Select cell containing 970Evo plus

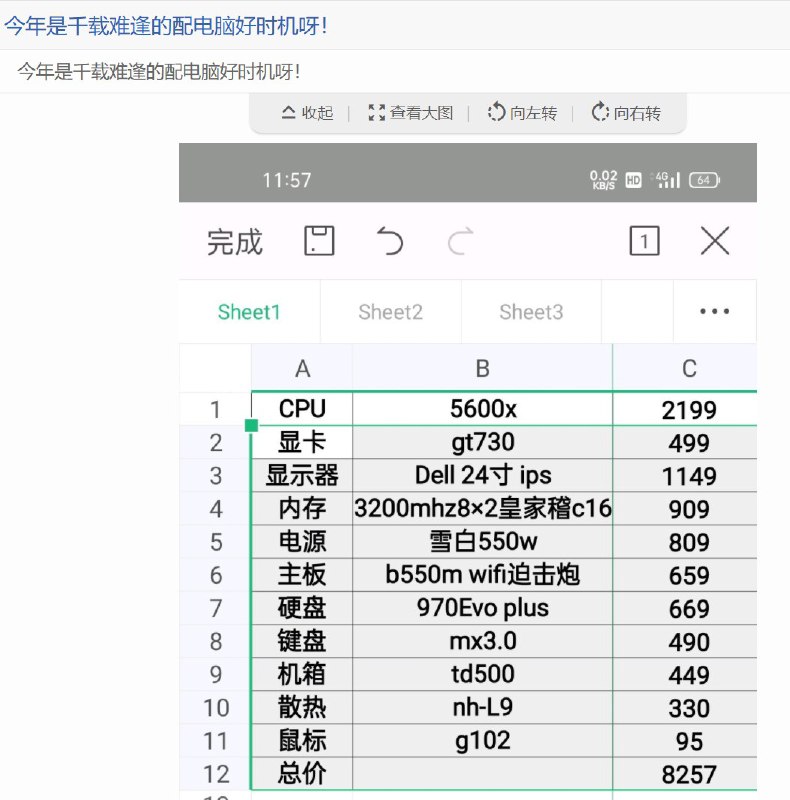[482, 608]
